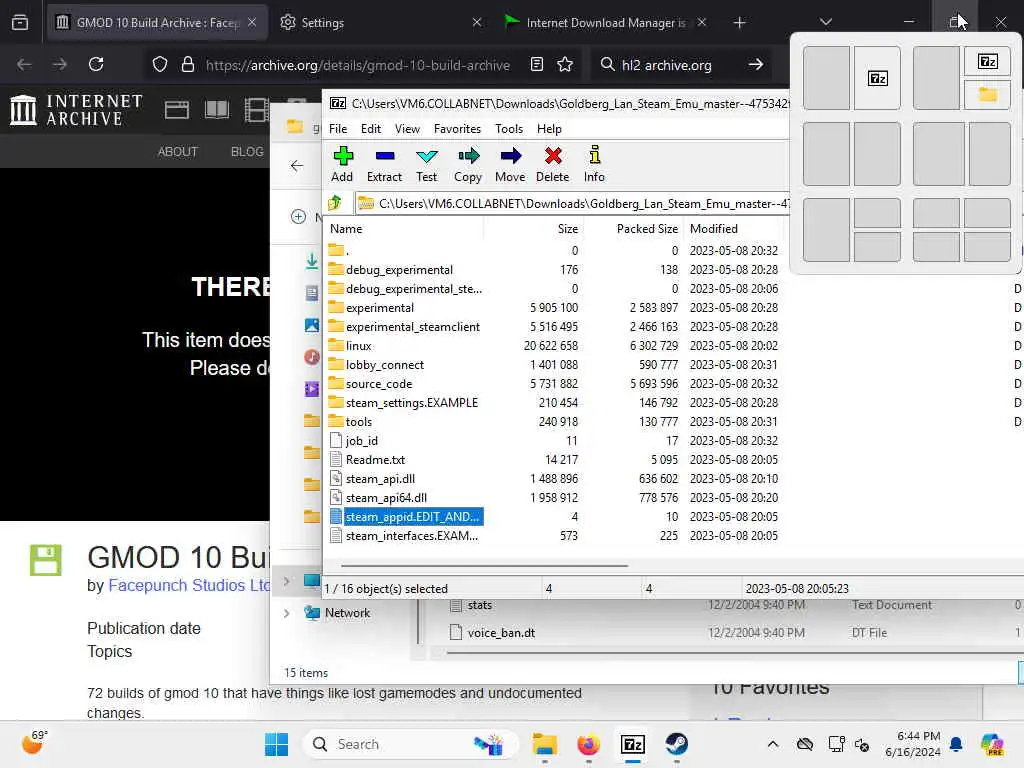The image size is (1024, 768).
Task: Click the 7-Zip horizontal scrollbar
Action: (x=484, y=566)
